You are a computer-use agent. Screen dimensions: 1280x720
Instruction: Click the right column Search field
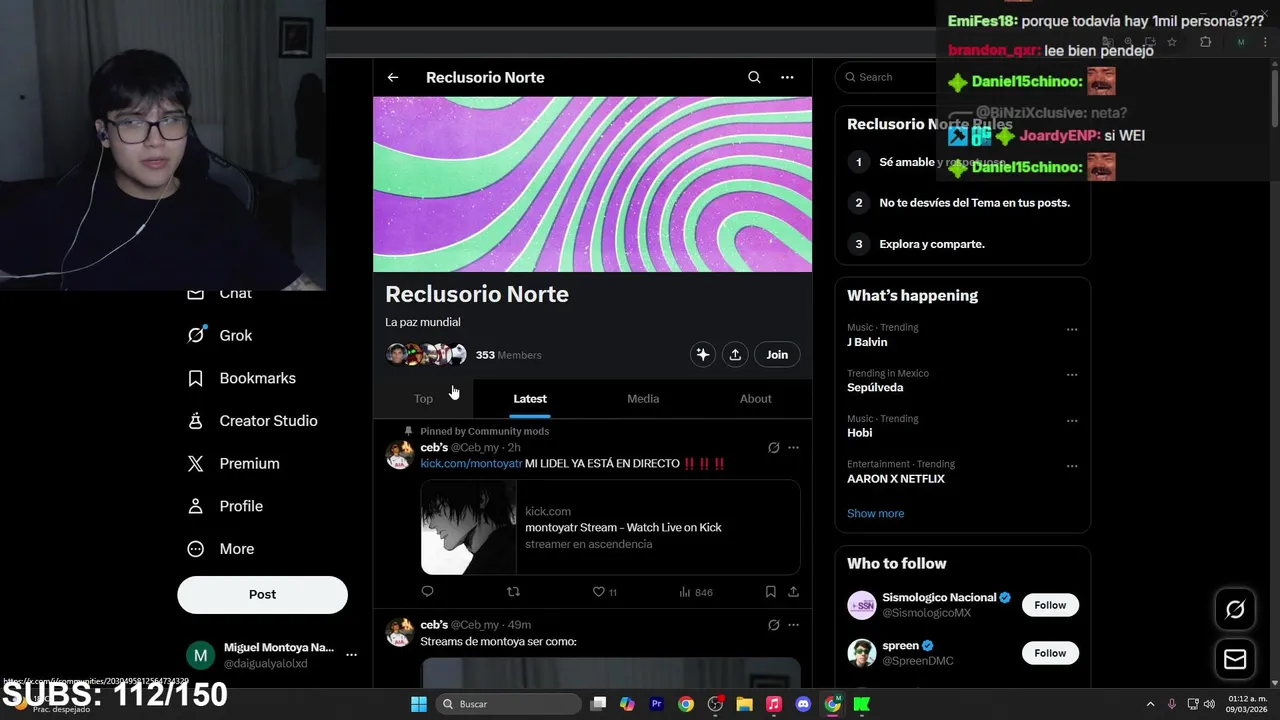[x=890, y=77]
